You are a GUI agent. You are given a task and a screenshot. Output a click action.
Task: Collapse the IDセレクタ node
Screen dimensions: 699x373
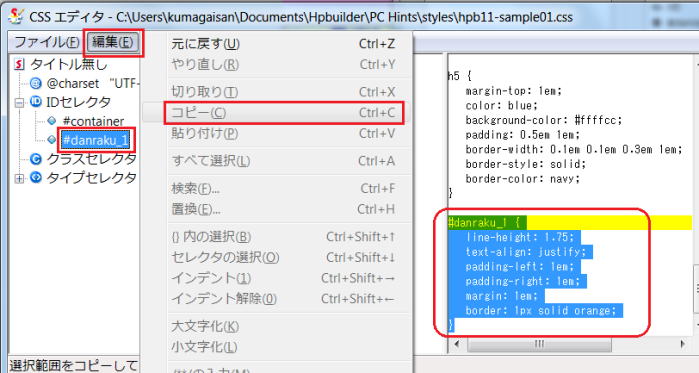tap(19, 102)
